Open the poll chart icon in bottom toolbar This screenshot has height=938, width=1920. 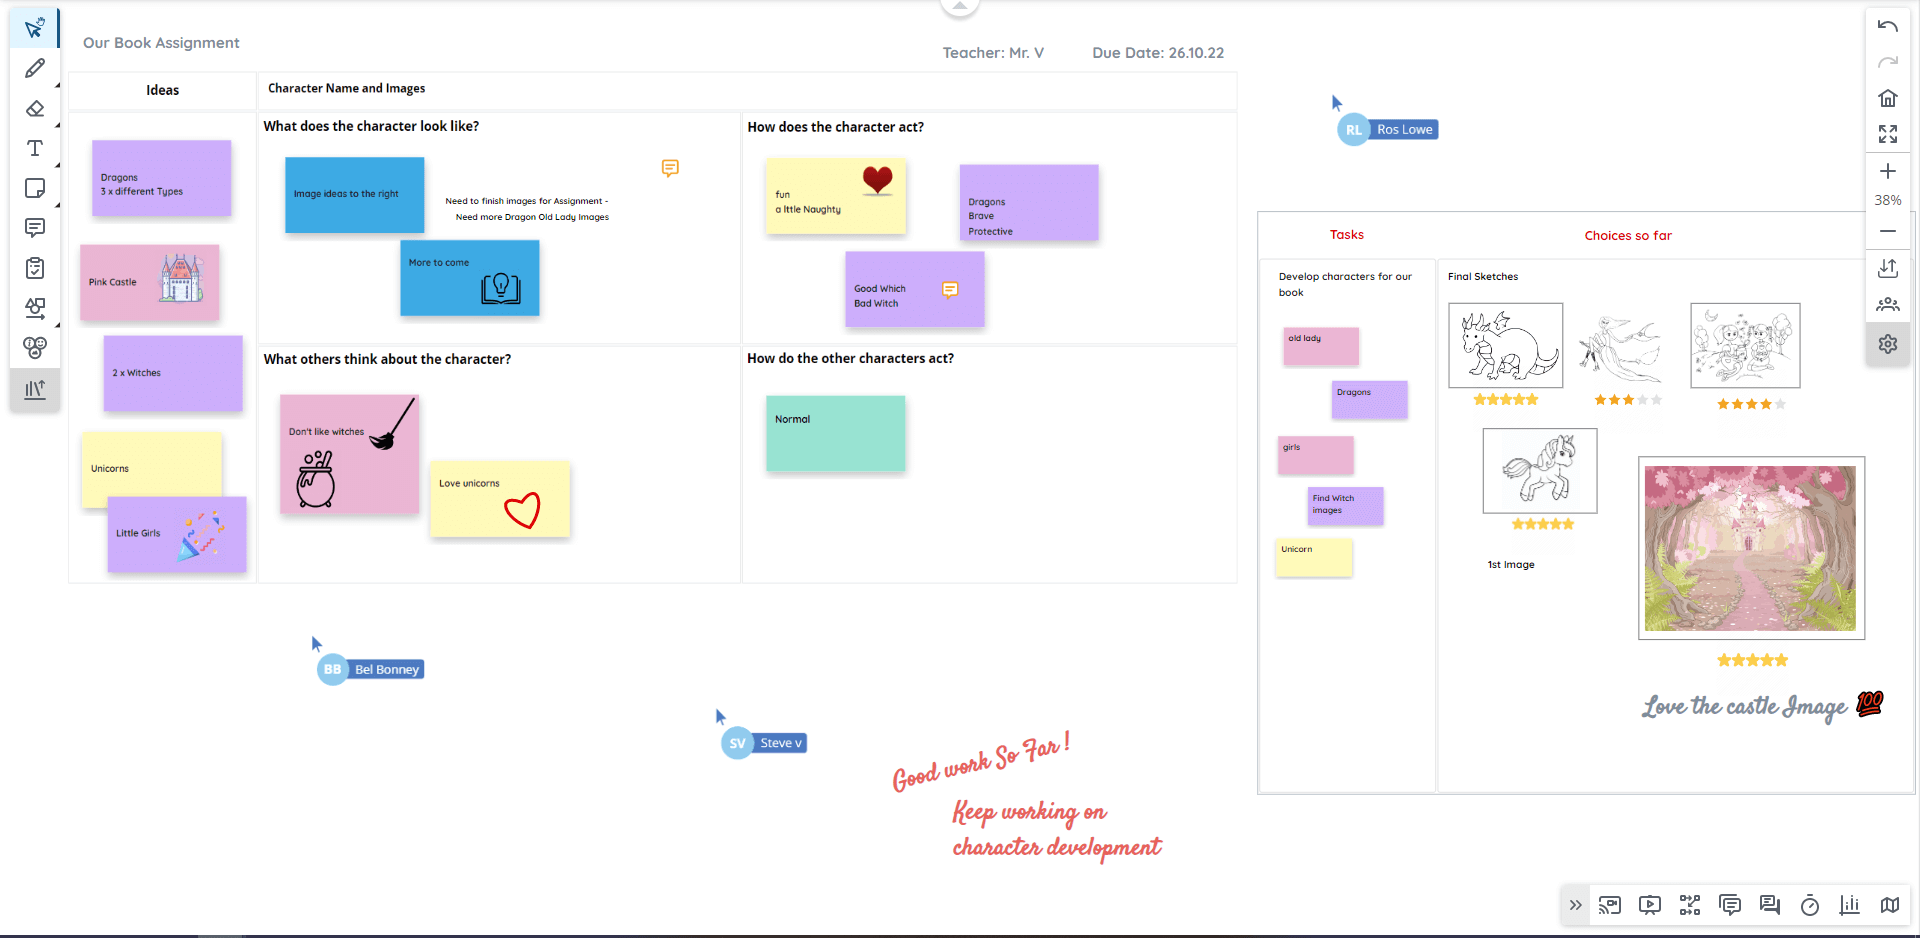pos(1850,906)
